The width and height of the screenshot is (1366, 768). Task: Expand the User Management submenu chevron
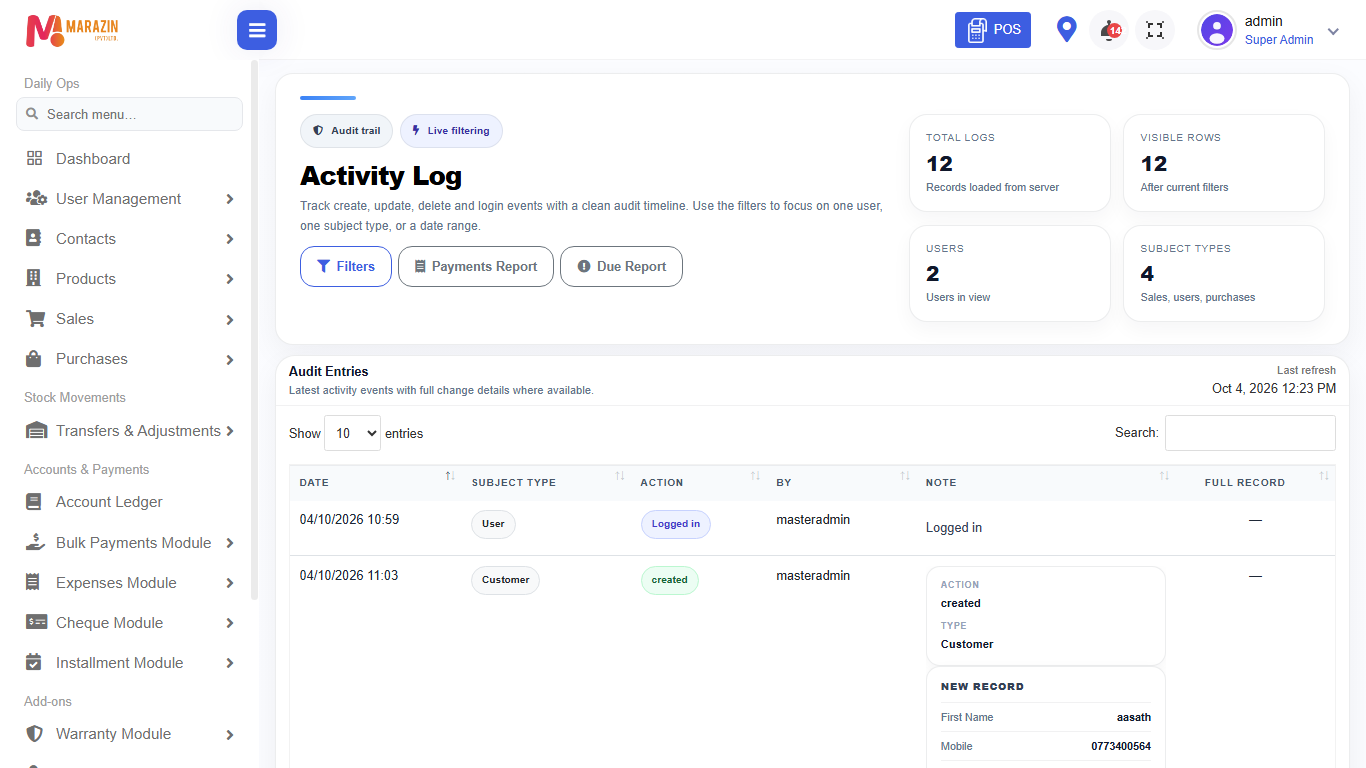230,199
